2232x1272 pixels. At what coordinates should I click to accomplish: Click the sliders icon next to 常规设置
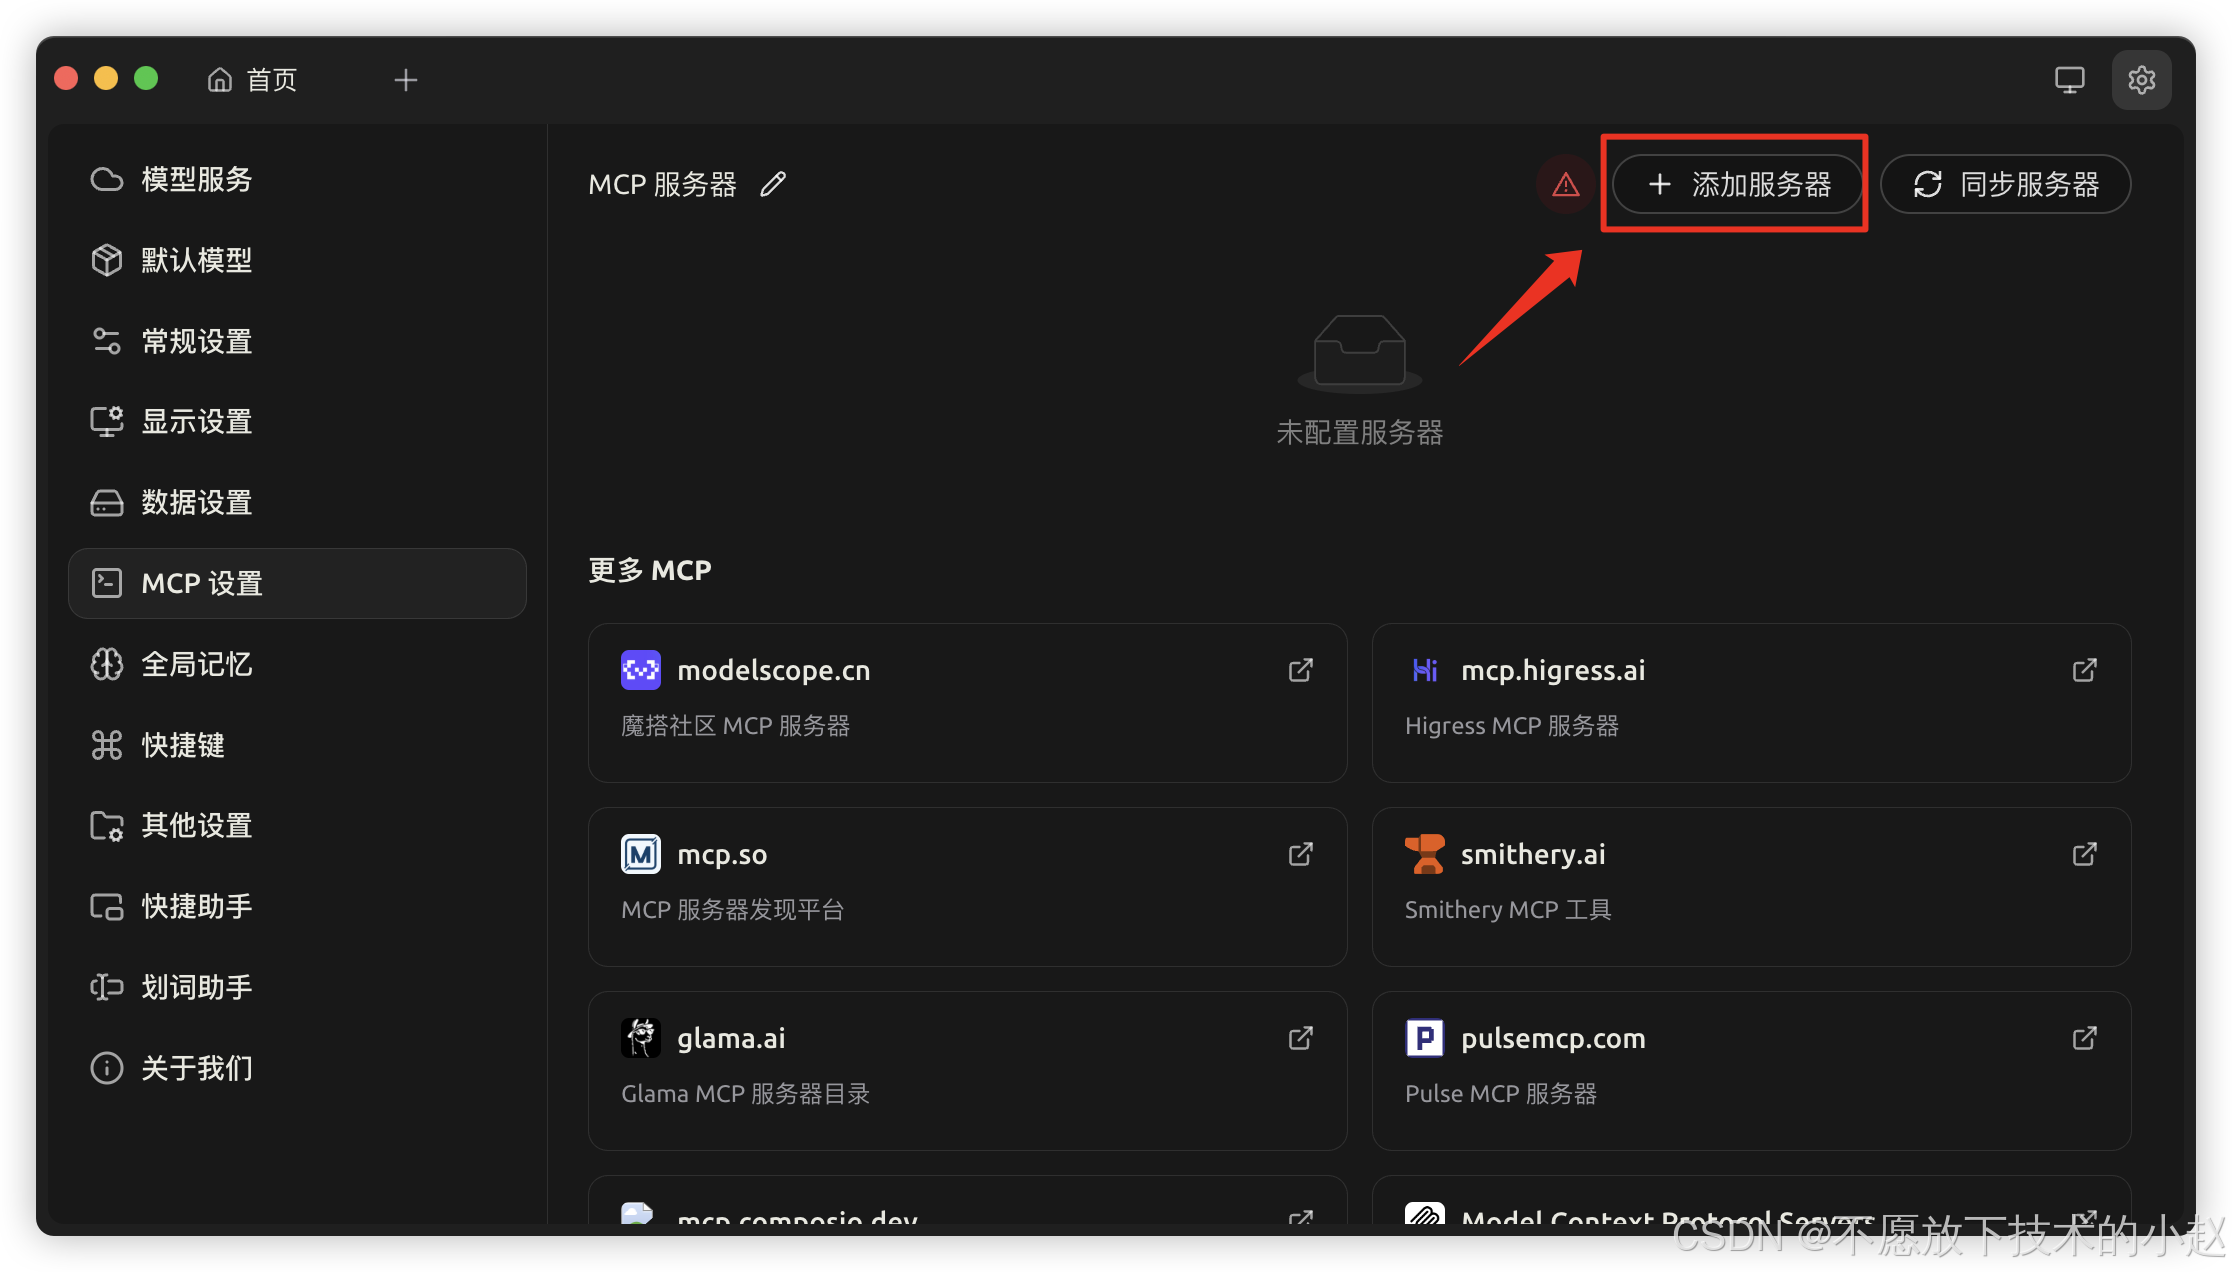[x=107, y=341]
